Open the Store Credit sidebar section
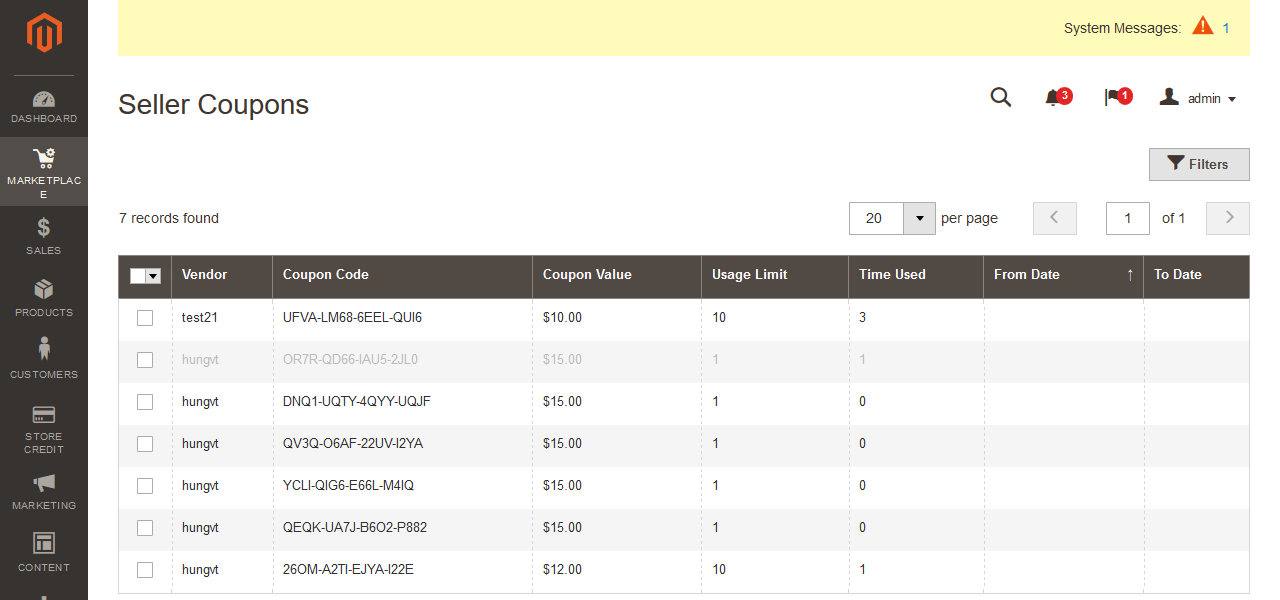The image size is (1280, 600). [x=44, y=430]
